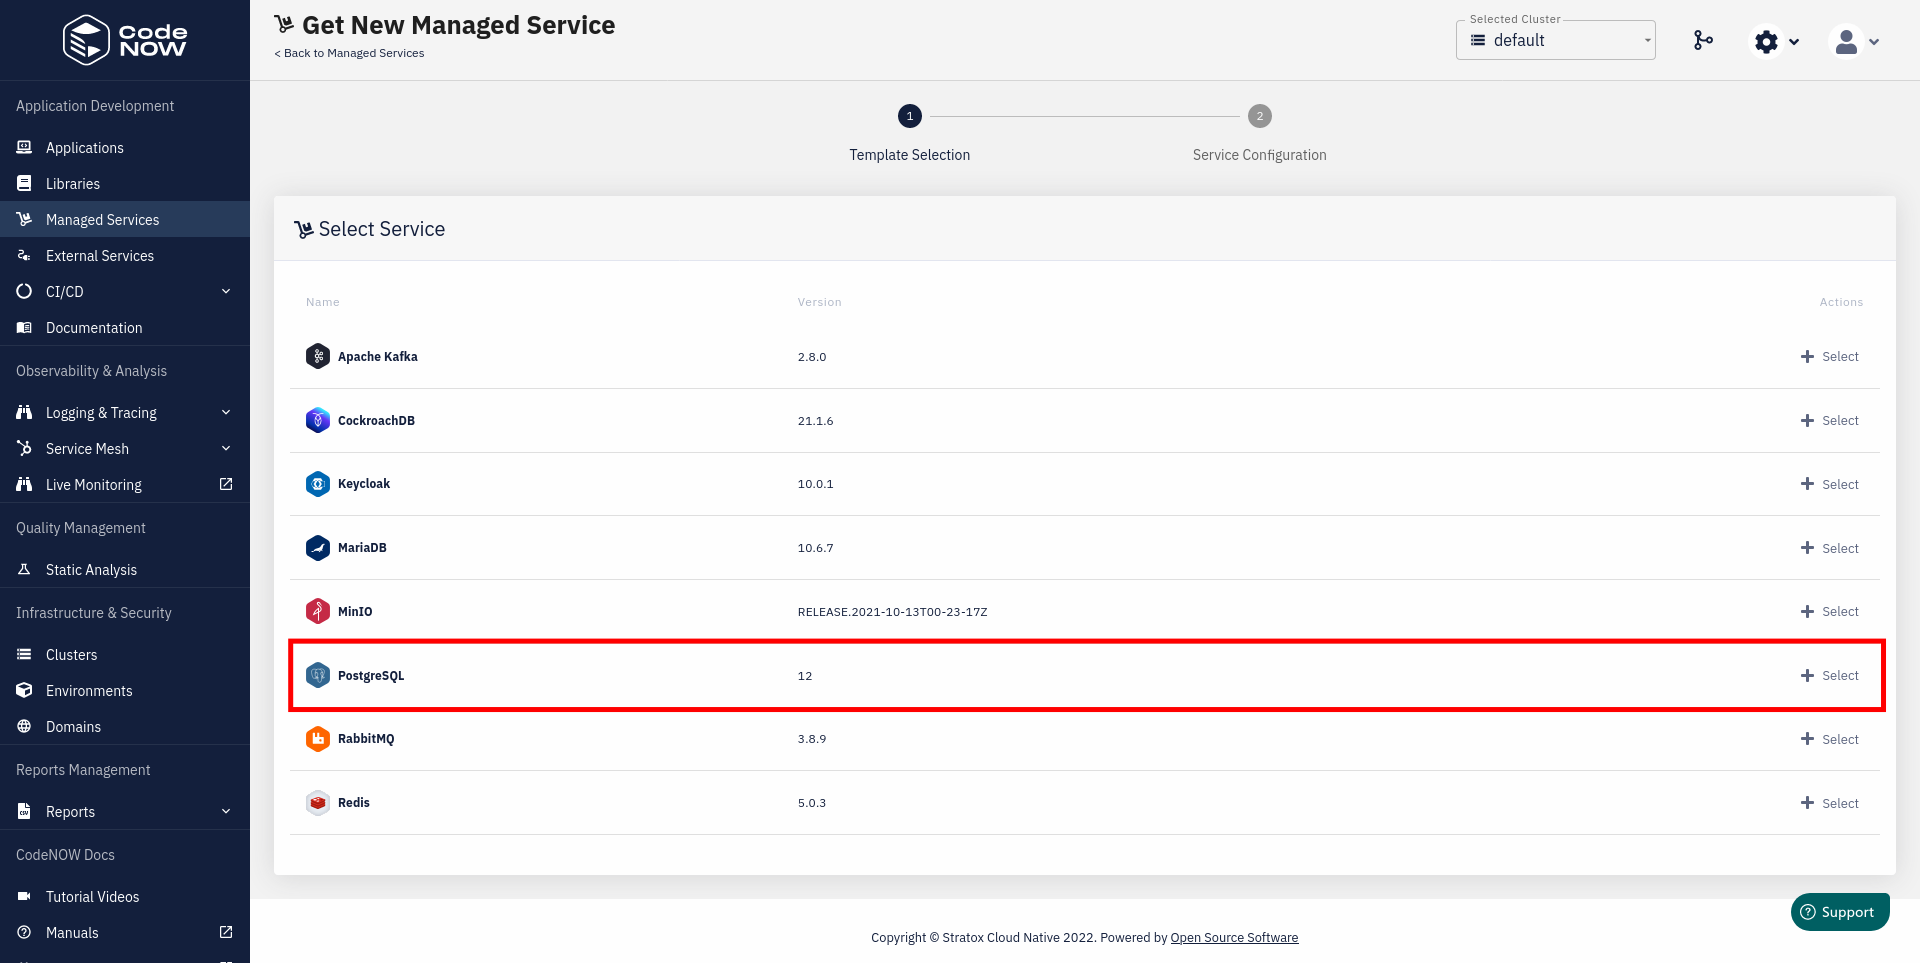Click the Apache Kafka name
Image resolution: width=1920 pixels, height=963 pixels.
click(x=378, y=357)
